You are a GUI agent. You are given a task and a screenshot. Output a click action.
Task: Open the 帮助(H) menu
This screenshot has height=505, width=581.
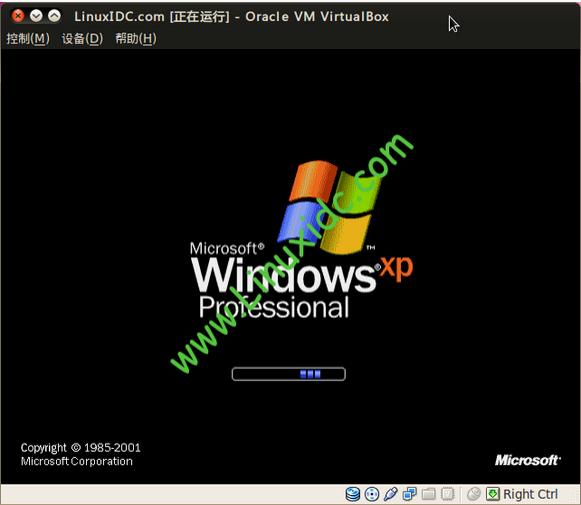136,39
